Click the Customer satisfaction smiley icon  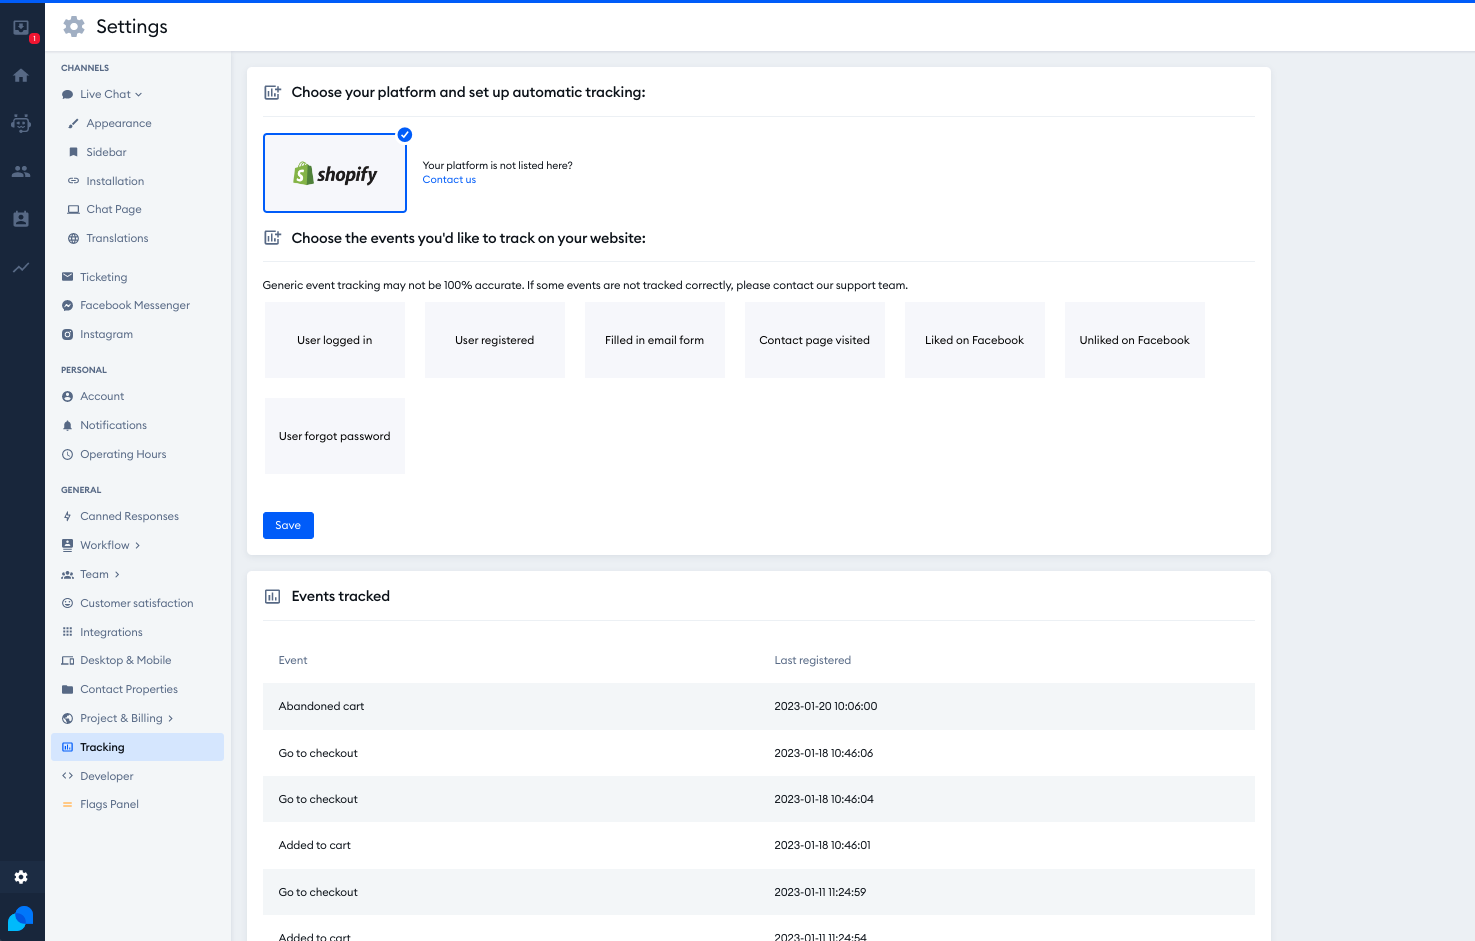tap(67, 603)
